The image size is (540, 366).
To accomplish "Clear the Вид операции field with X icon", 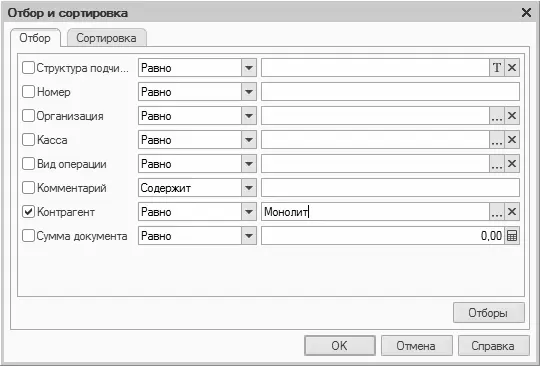I will point(512,164).
